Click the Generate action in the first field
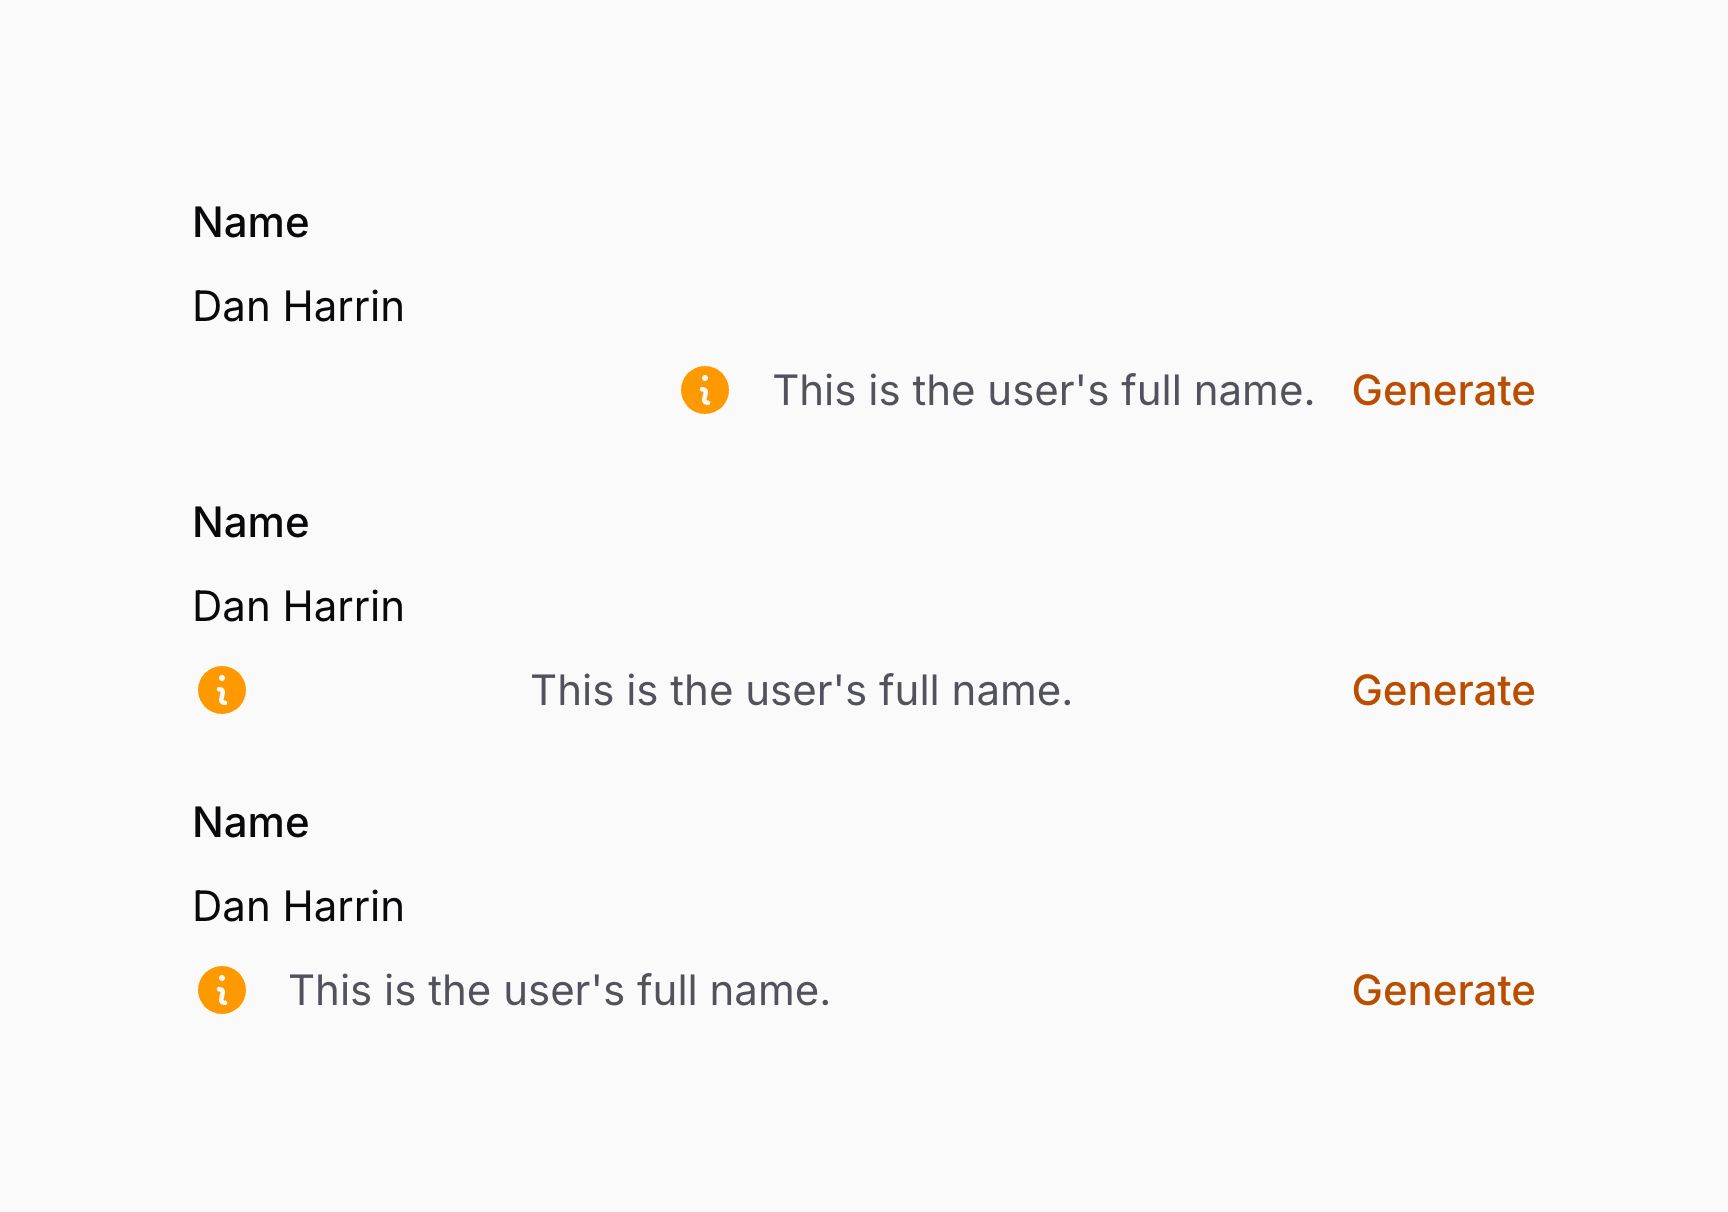Viewport: 1728px width, 1212px height. [1444, 391]
